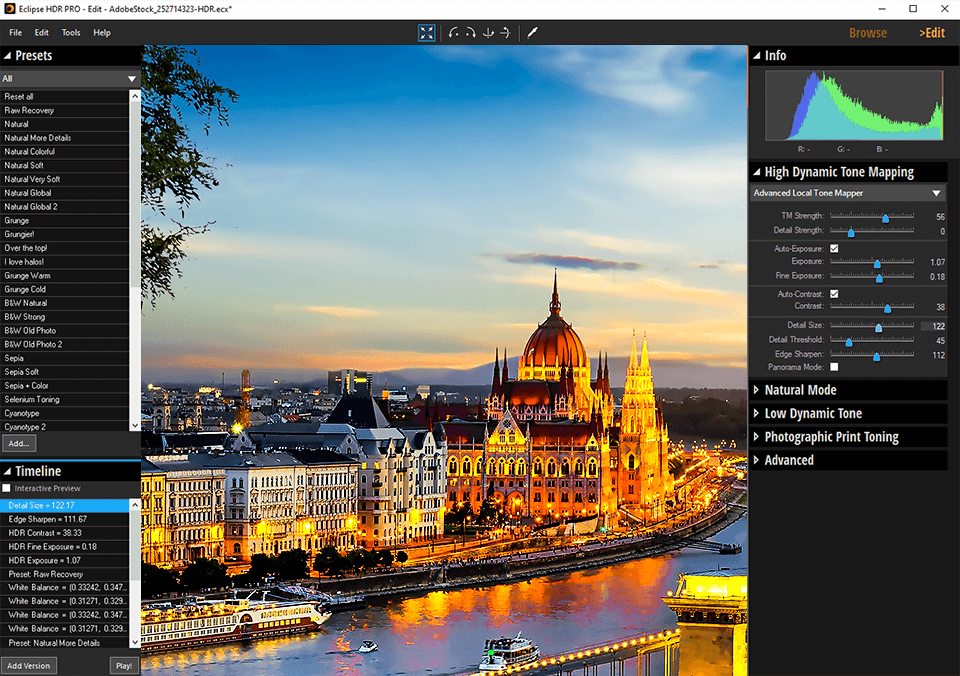Click the Eclipse HDR PRO logo icon
Image resolution: width=960 pixels, height=676 pixels.
click(9, 9)
